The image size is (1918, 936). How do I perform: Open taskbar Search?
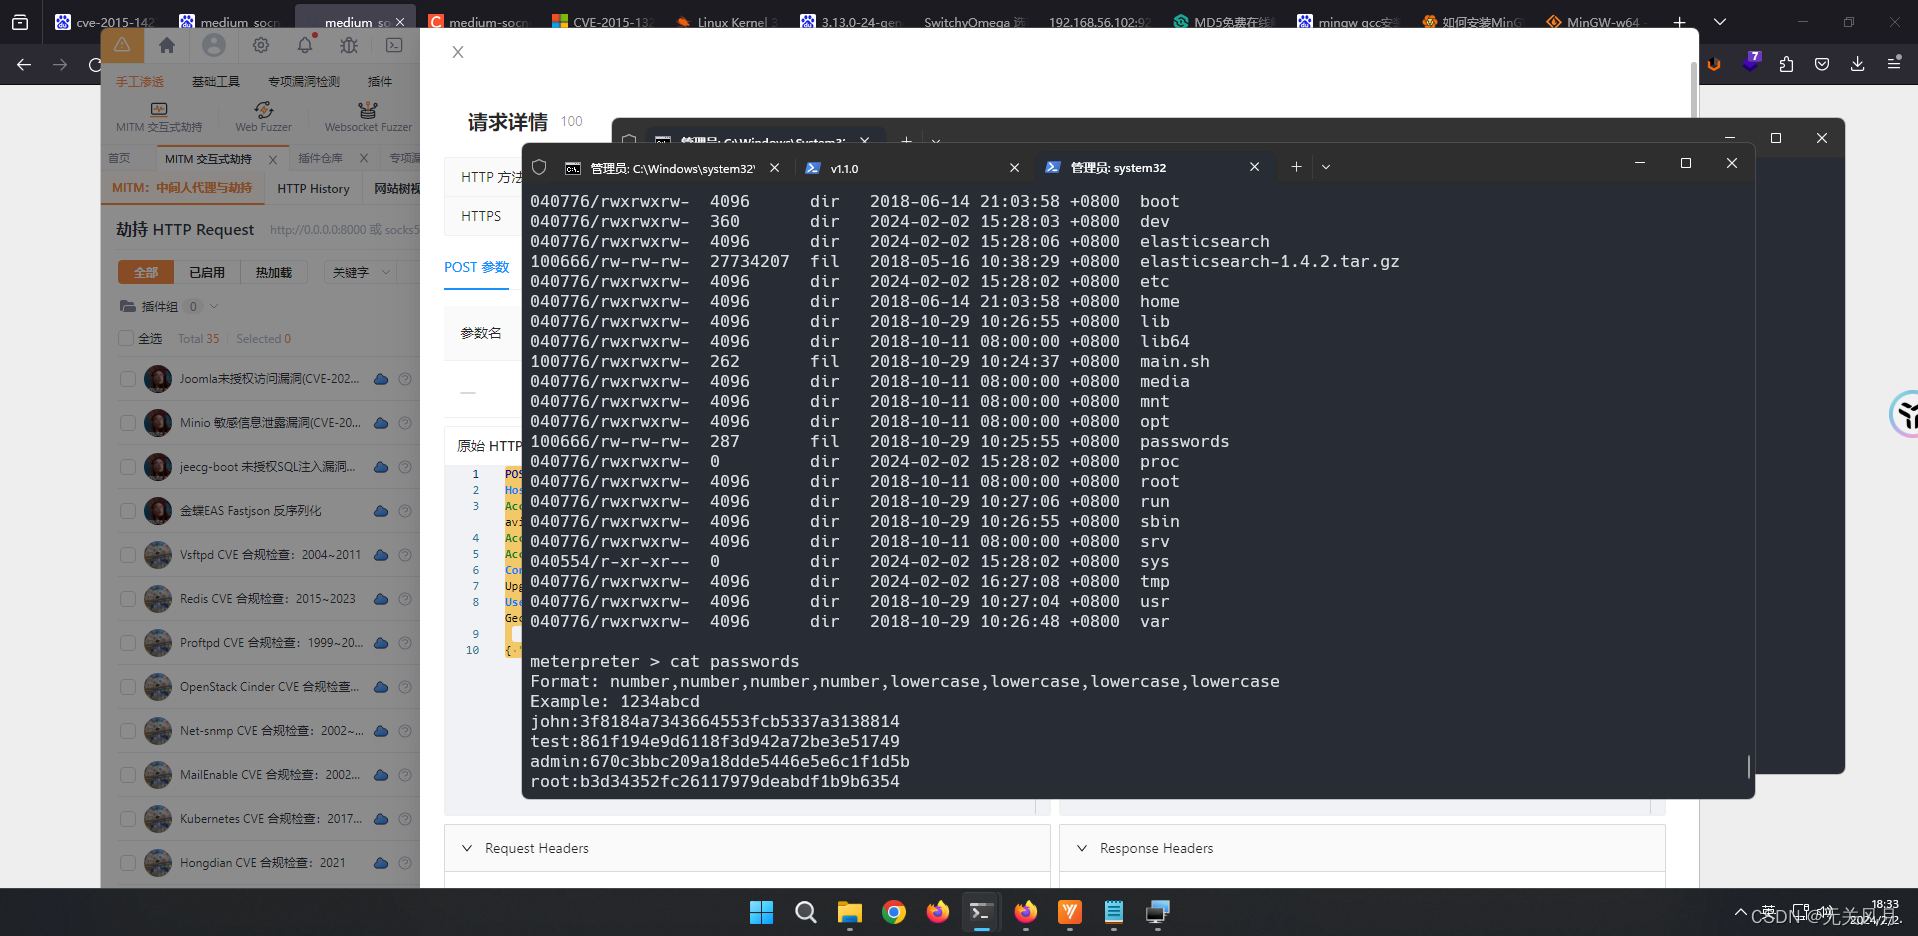tap(806, 912)
